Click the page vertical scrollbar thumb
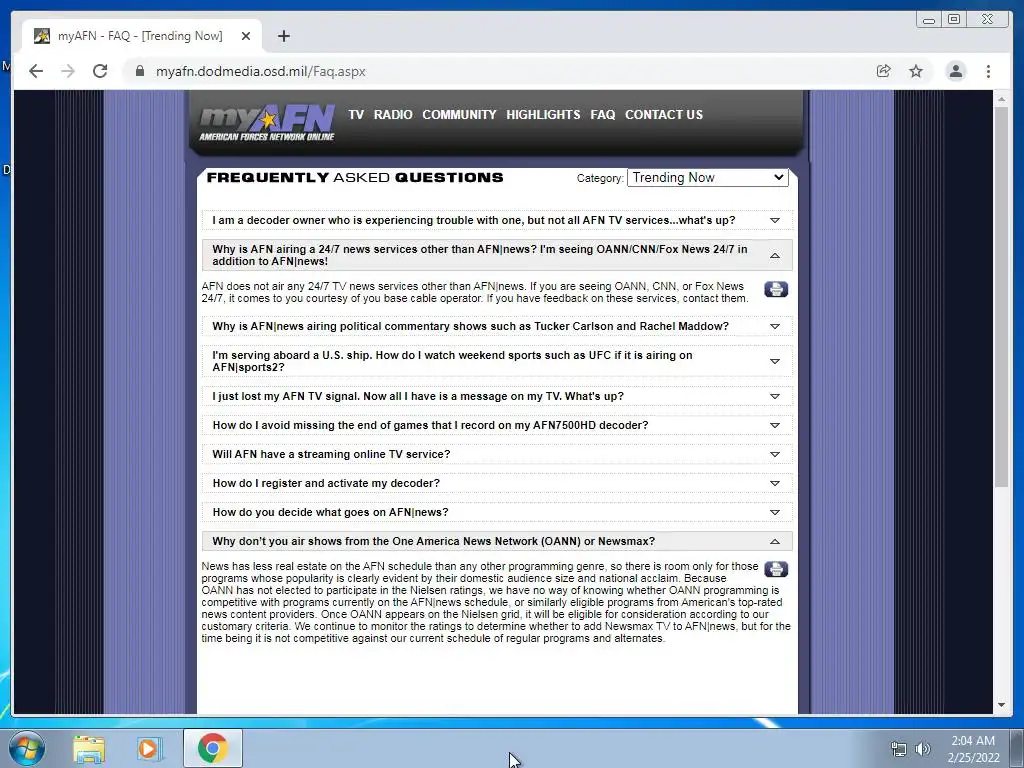The width and height of the screenshot is (1024, 768). (1001, 296)
